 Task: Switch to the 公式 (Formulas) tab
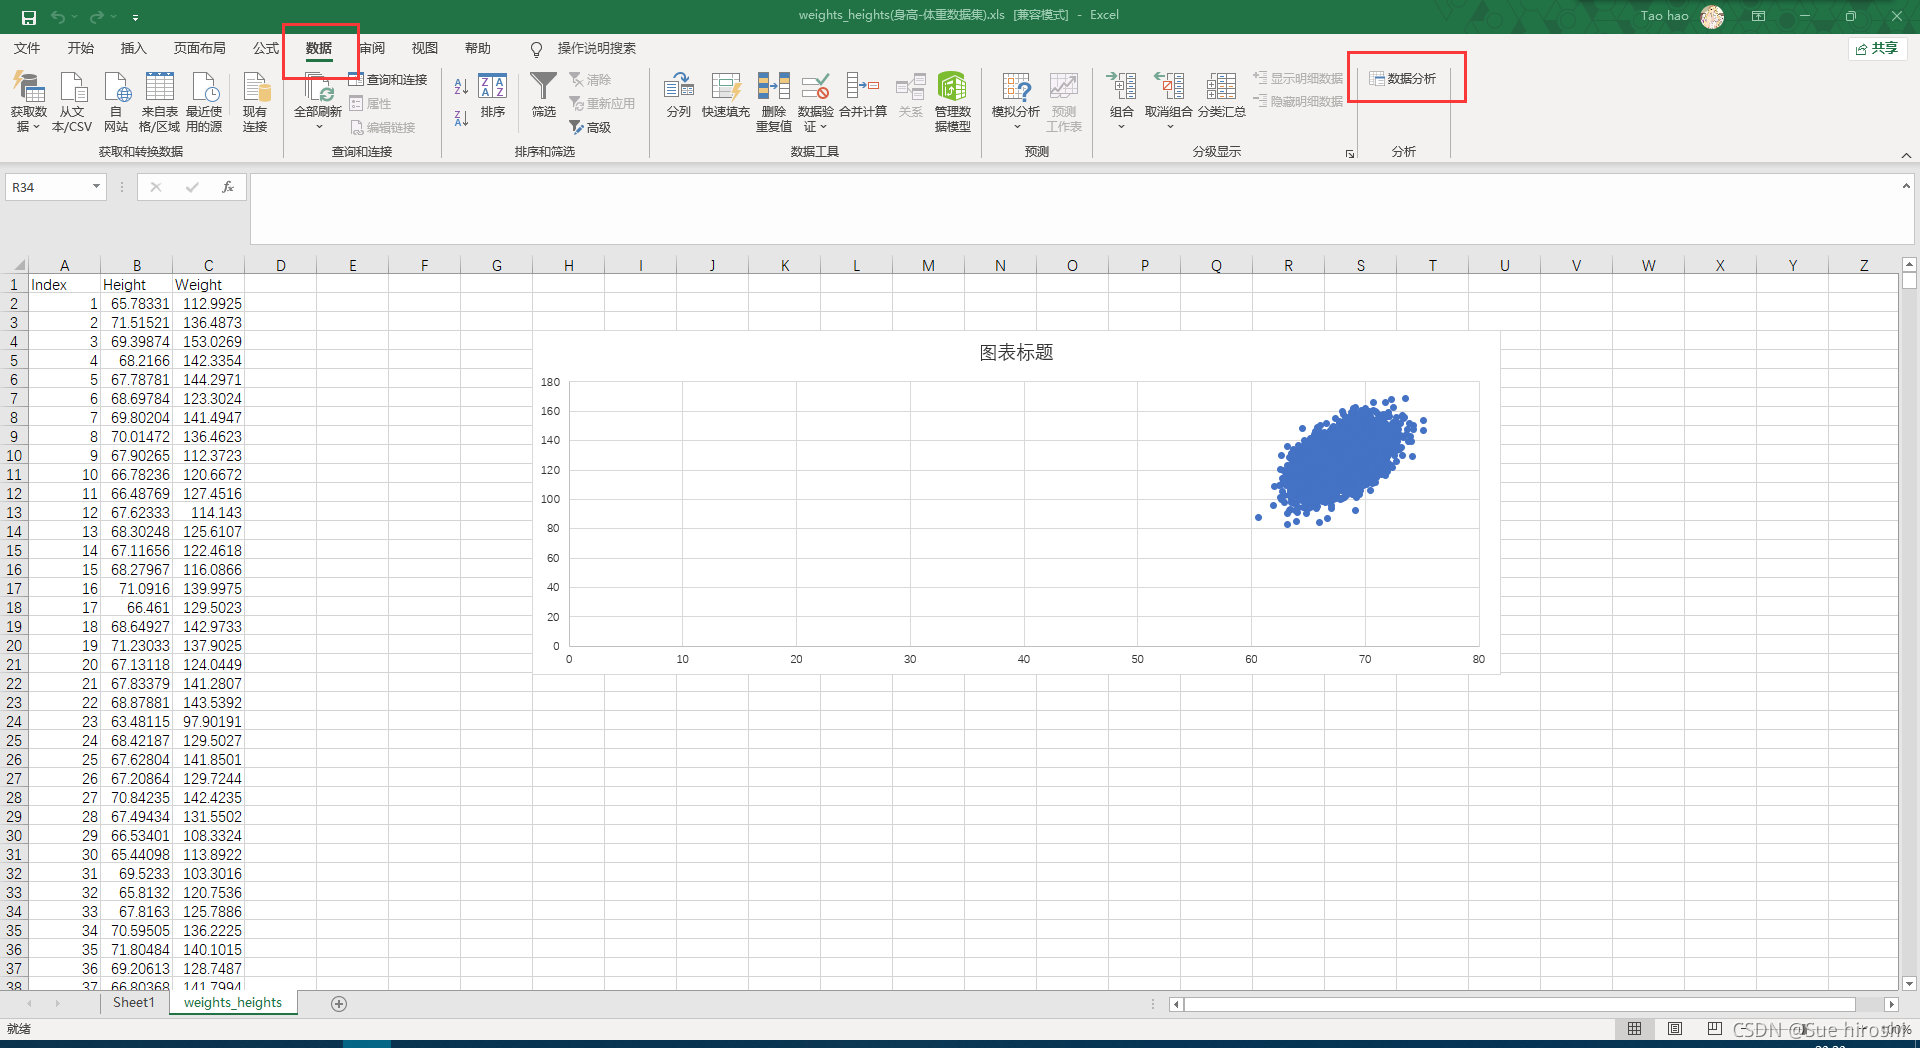tap(266, 48)
